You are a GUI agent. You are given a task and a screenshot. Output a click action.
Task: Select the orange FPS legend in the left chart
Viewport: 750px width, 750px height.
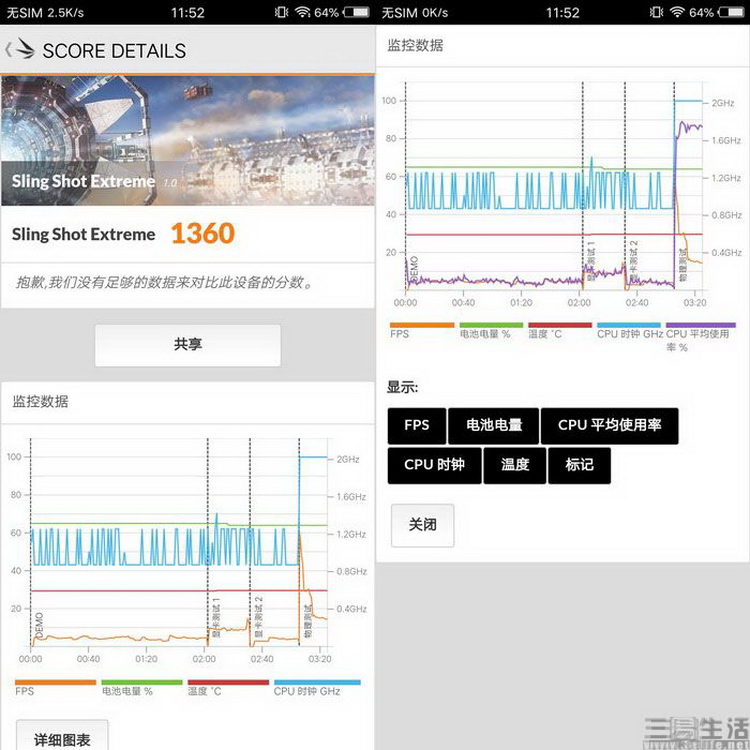55,688
